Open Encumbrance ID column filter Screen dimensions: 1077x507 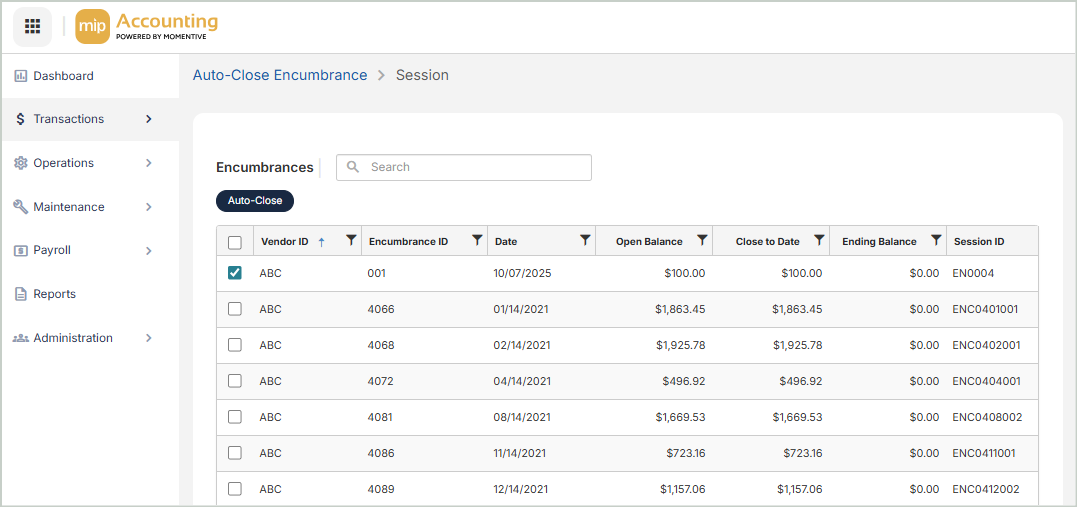point(477,240)
